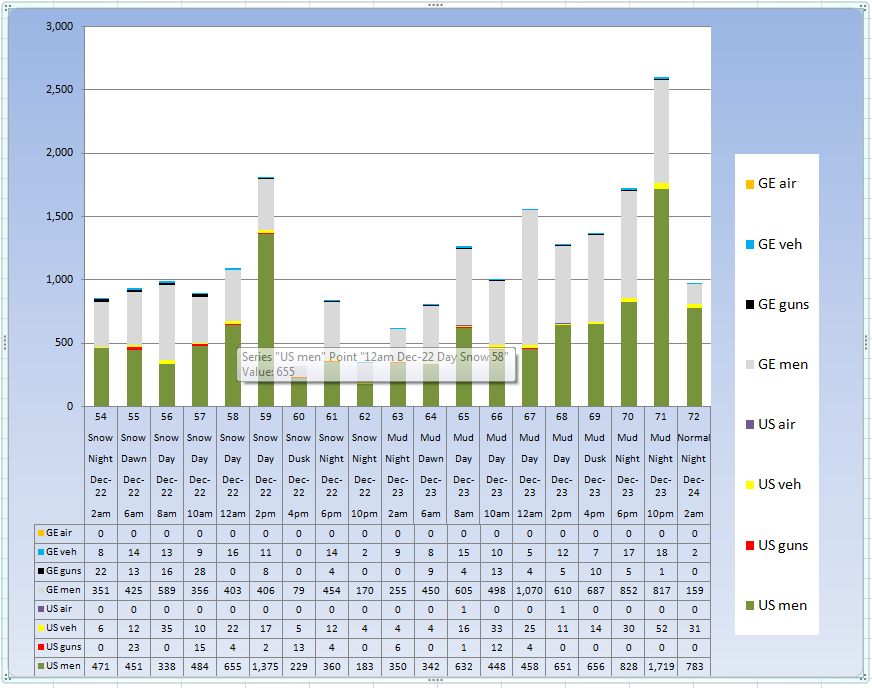The width and height of the screenshot is (872, 688).
Task: Click the 10pm time label under turn 71
Action: 661,514
